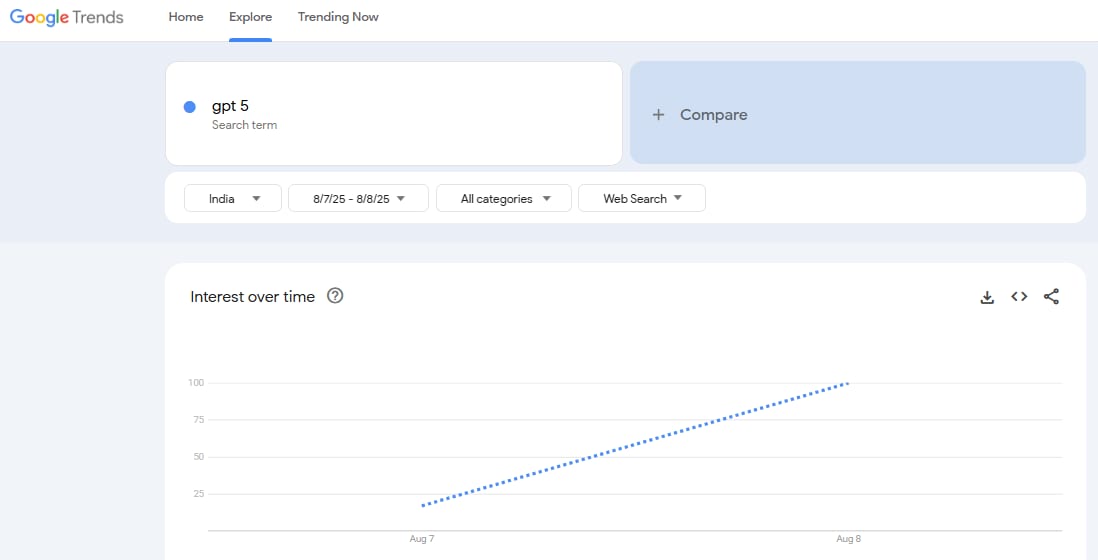The height and width of the screenshot is (560, 1098).
Task: Click the Aug 7 axis label
Action: (422, 539)
